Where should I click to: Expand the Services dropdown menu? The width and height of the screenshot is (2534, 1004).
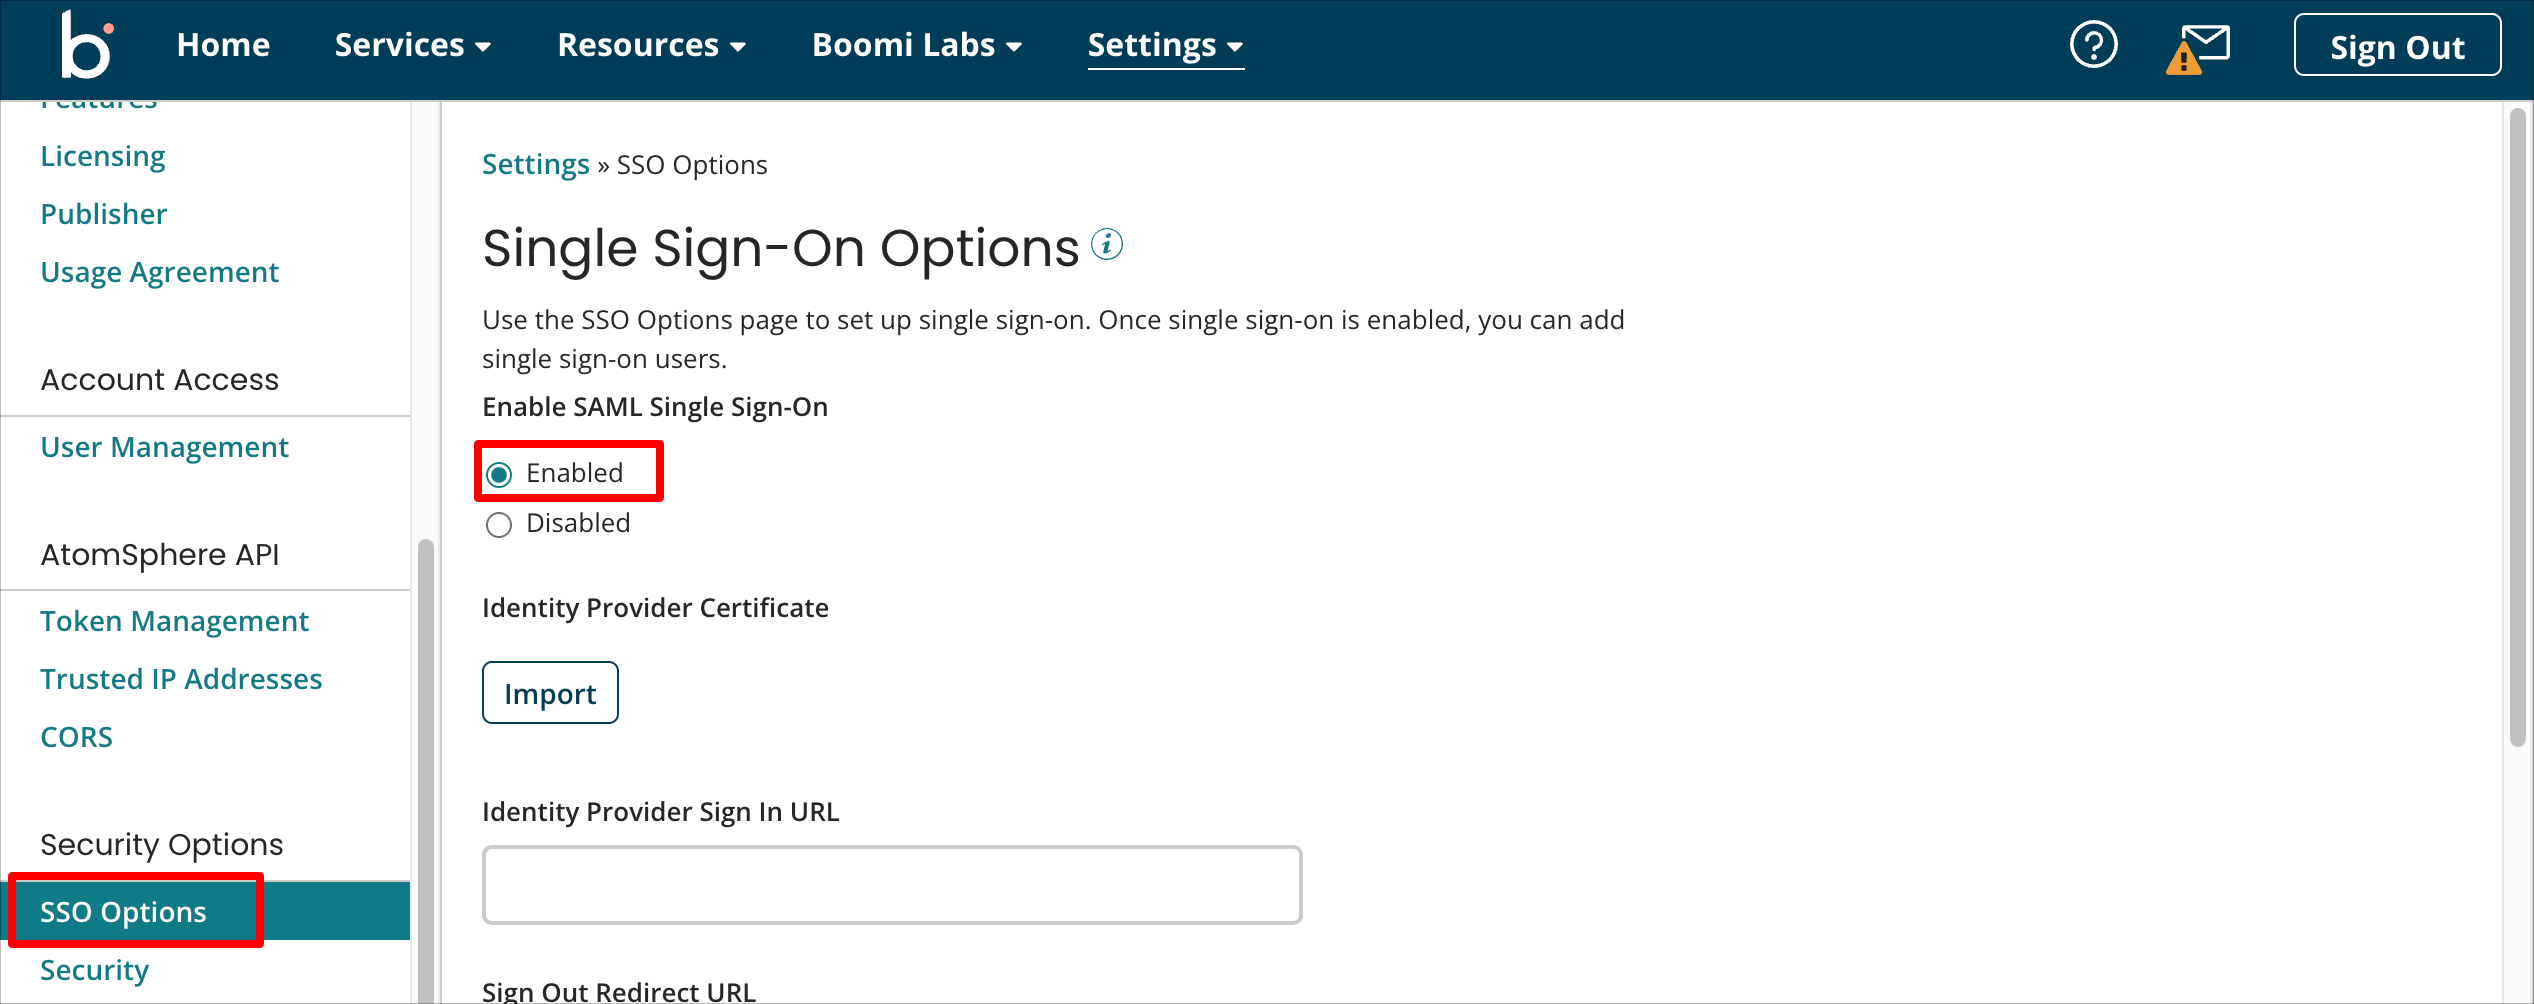pos(412,45)
